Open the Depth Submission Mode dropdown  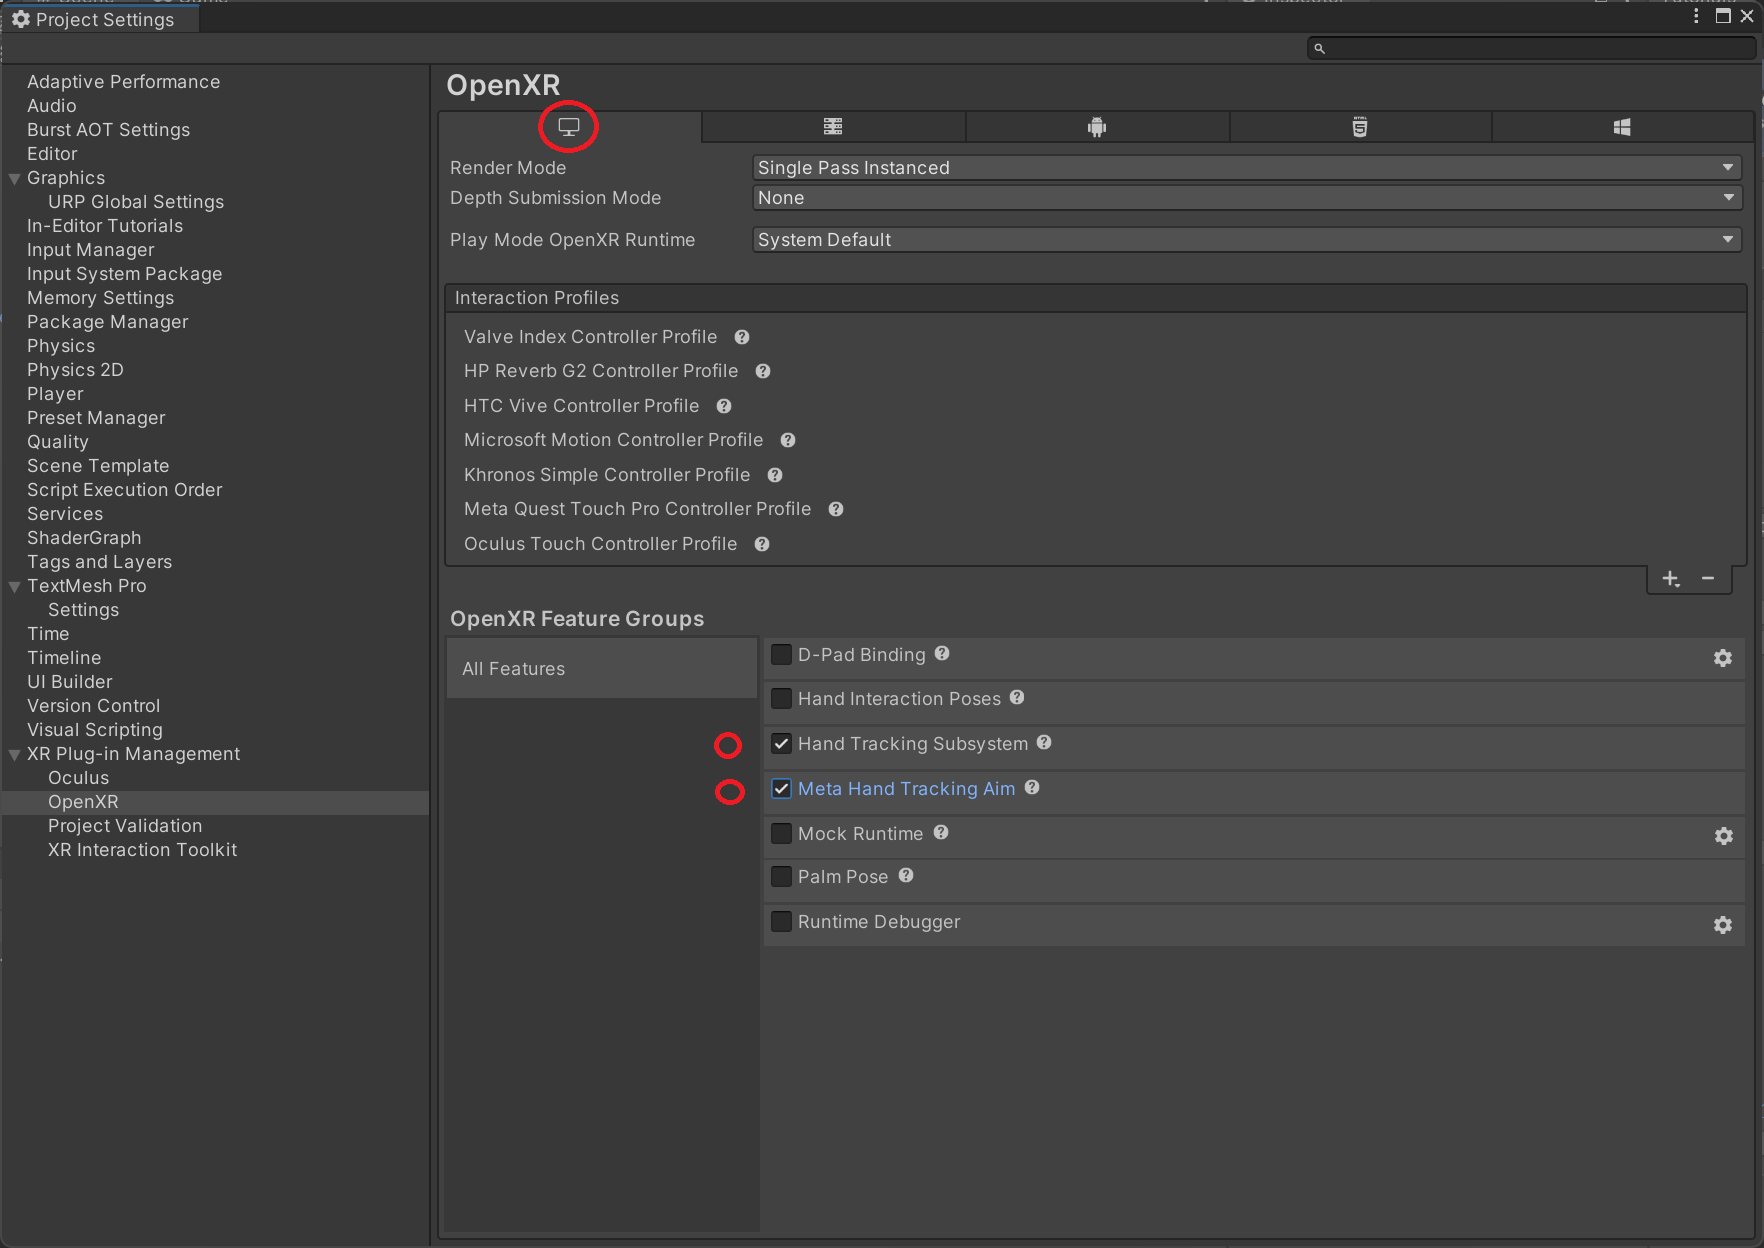click(x=1245, y=198)
